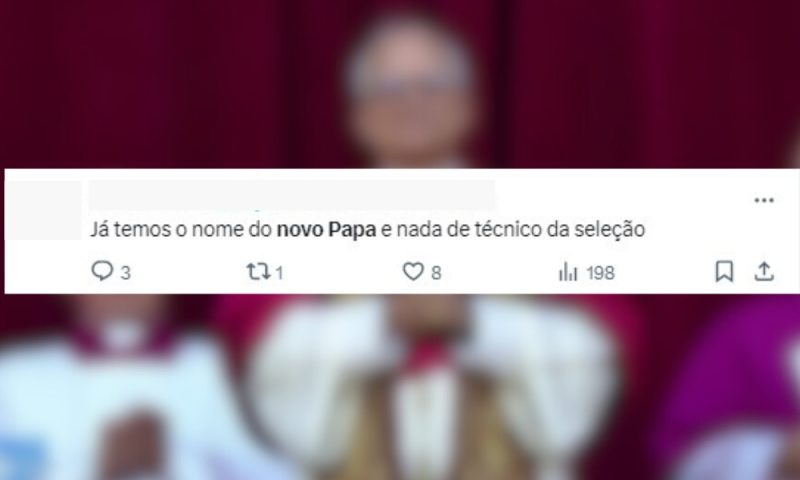Screen dimensions: 800x480
Task: Click the blurred face of the central figure
Action: (x=411, y=94)
